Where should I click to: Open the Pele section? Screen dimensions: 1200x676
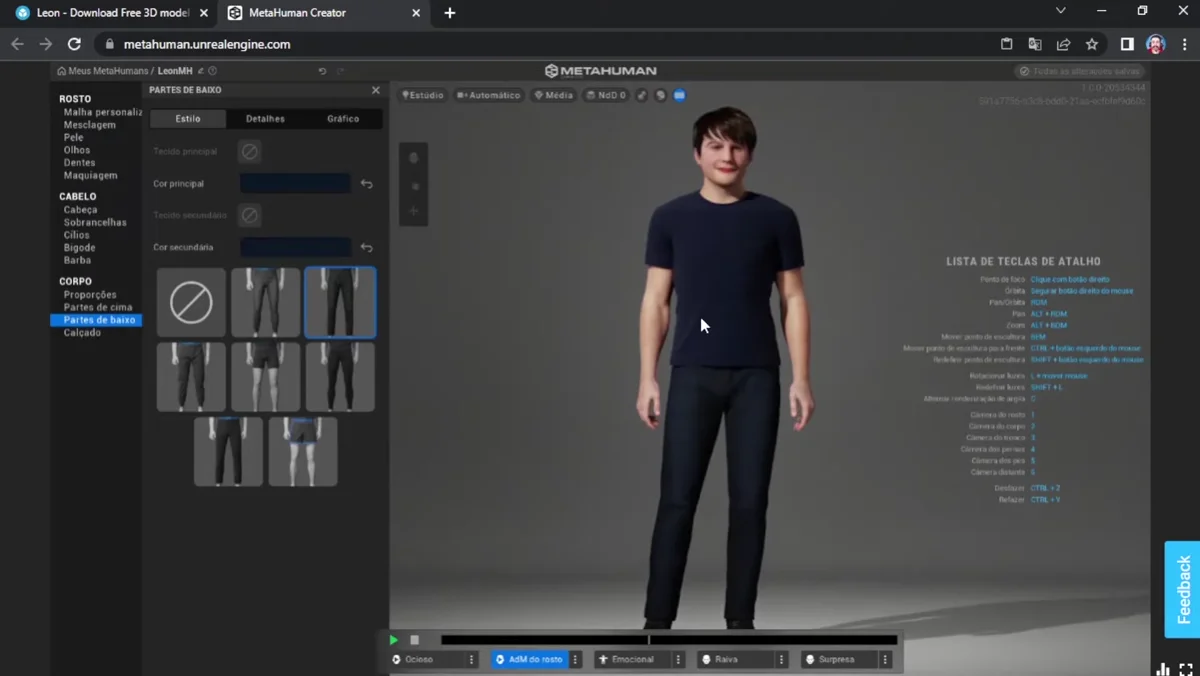(74, 137)
